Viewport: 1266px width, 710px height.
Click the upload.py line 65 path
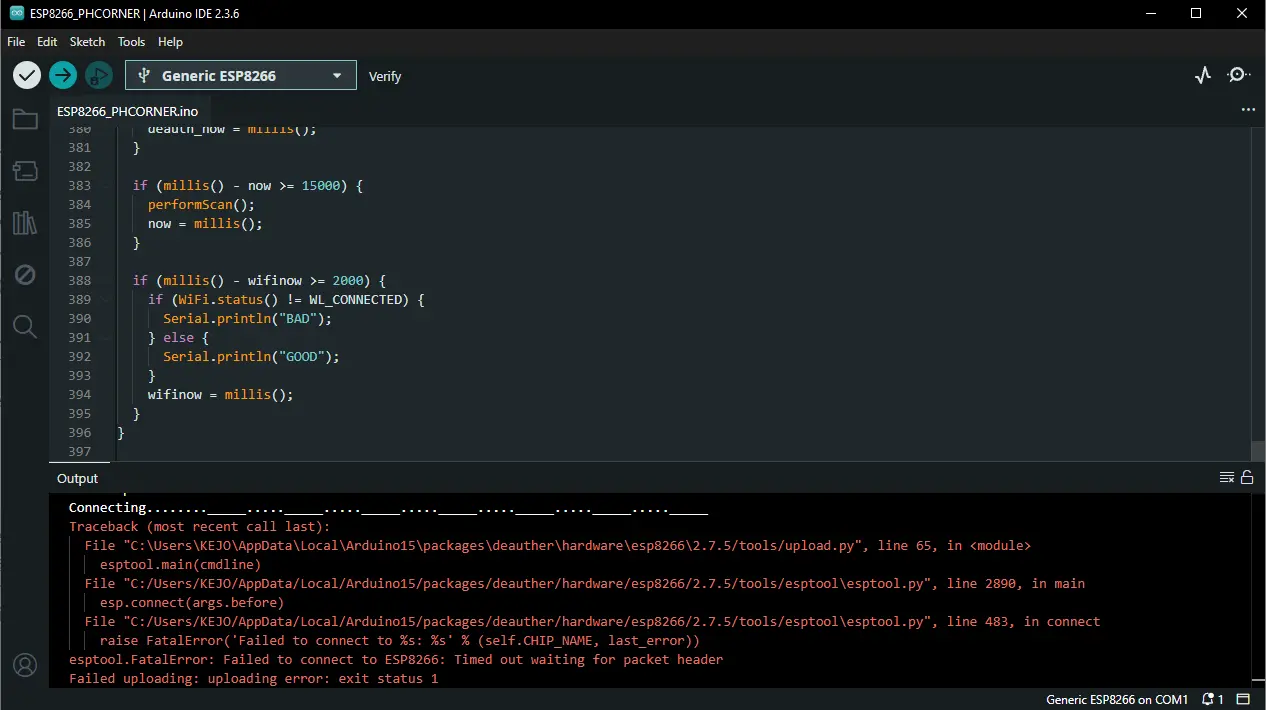click(558, 546)
